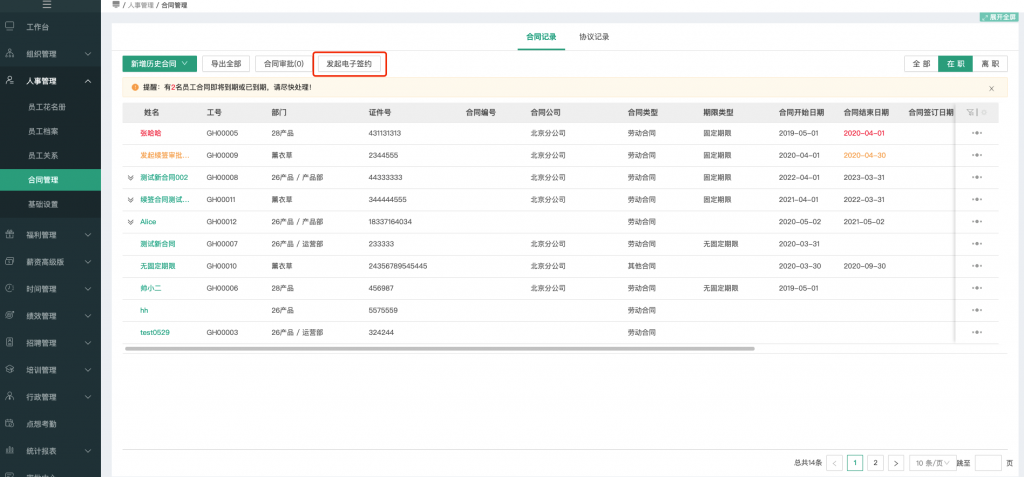
Task: Click the 工作台 monitor icon in sidebar
Action: click(10, 27)
